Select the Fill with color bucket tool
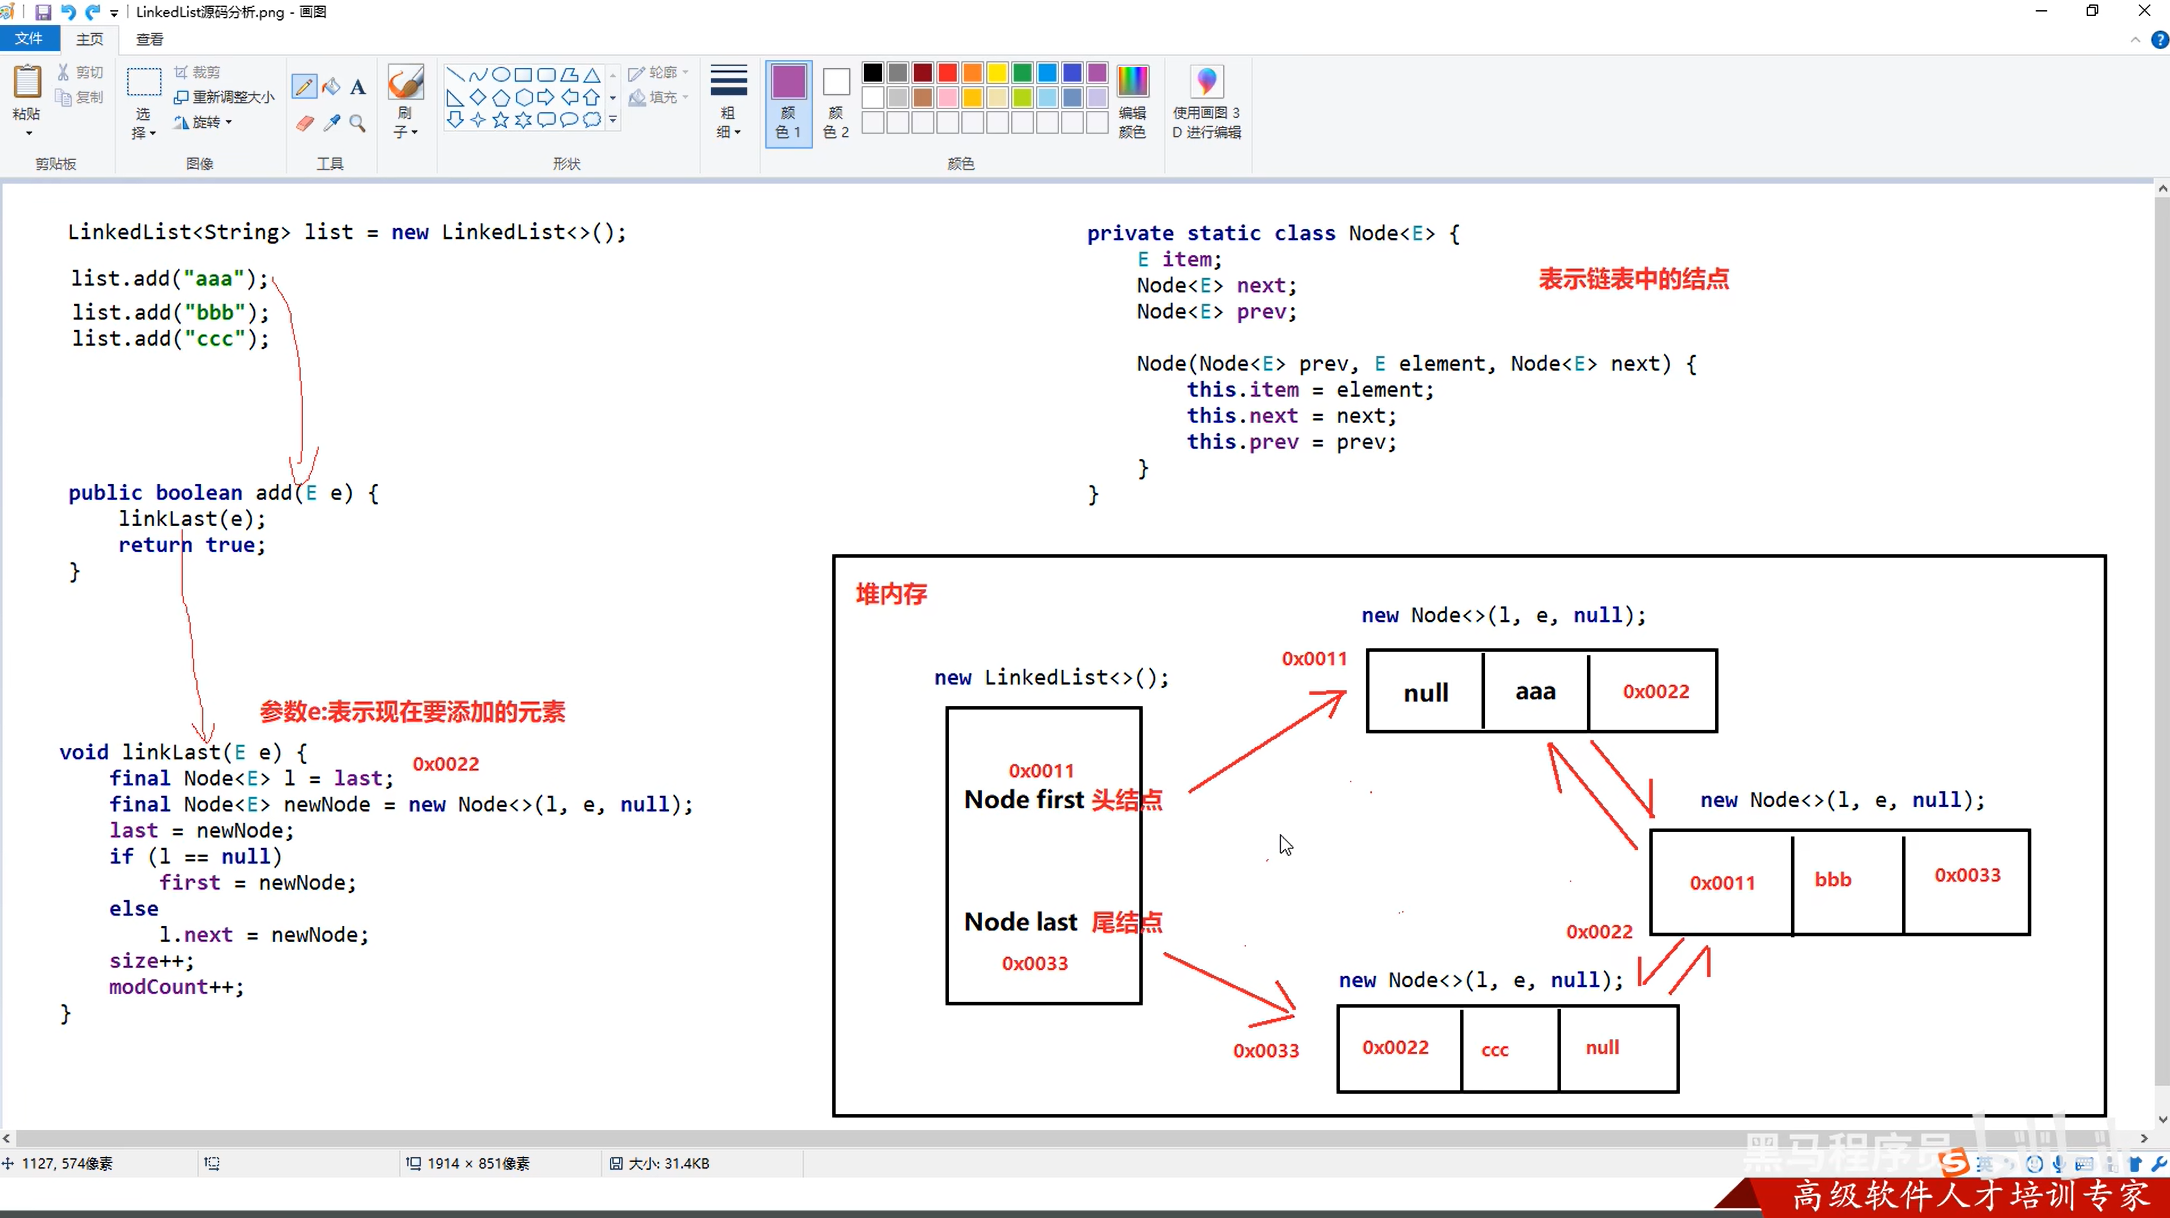2170x1218 pixels. tap(331, 87)
